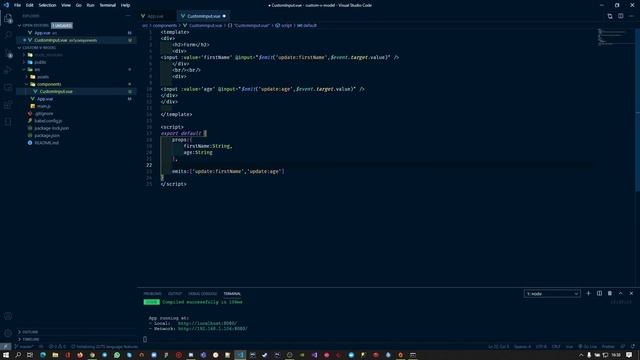Open the View menu
The width and height of the screenshot is (640, 360).
[x=66, y=5]
